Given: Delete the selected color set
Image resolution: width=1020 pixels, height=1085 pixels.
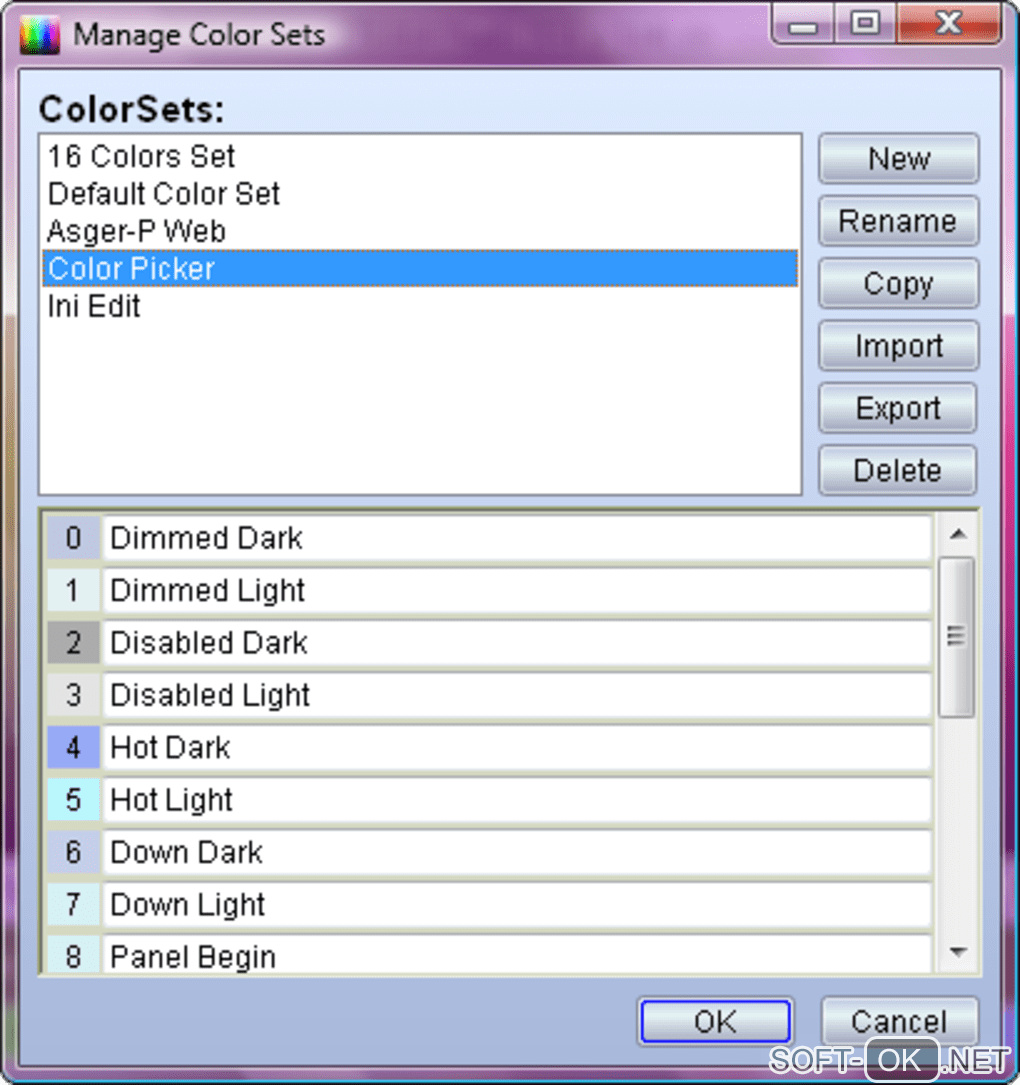Looking at the screenshot, I should [x=898, y=470].
